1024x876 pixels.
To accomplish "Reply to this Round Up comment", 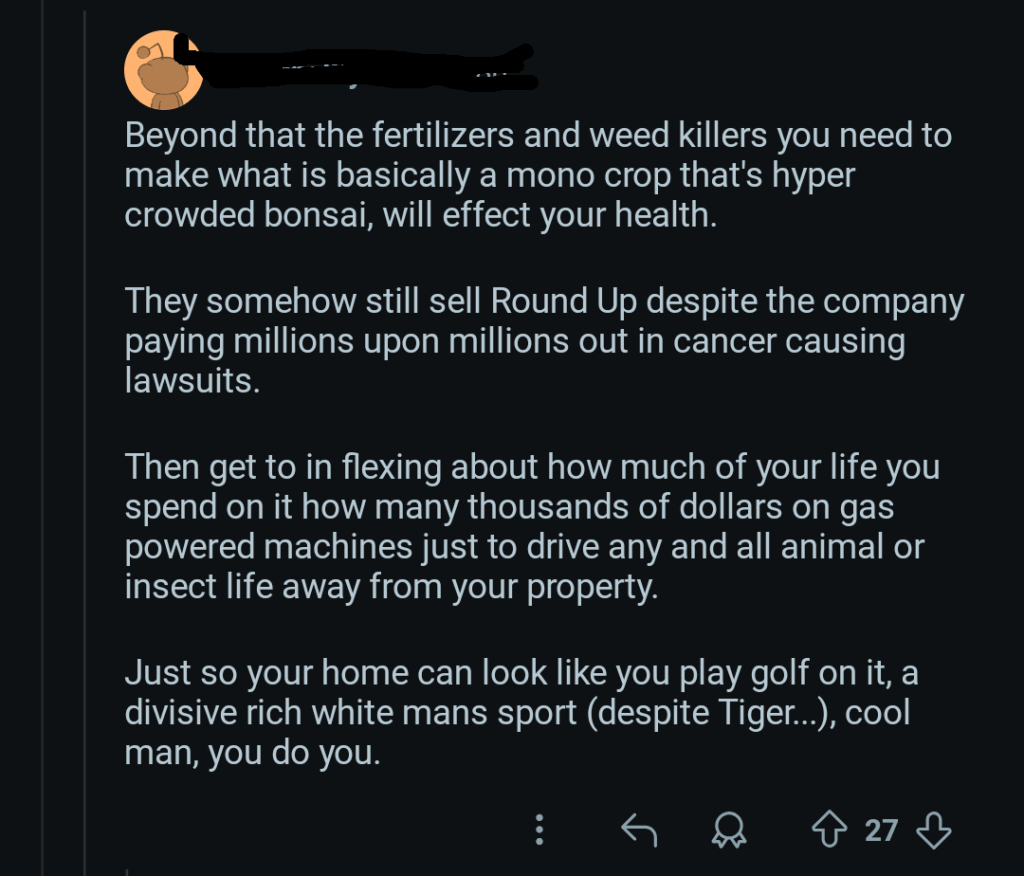I will [640, 829].
